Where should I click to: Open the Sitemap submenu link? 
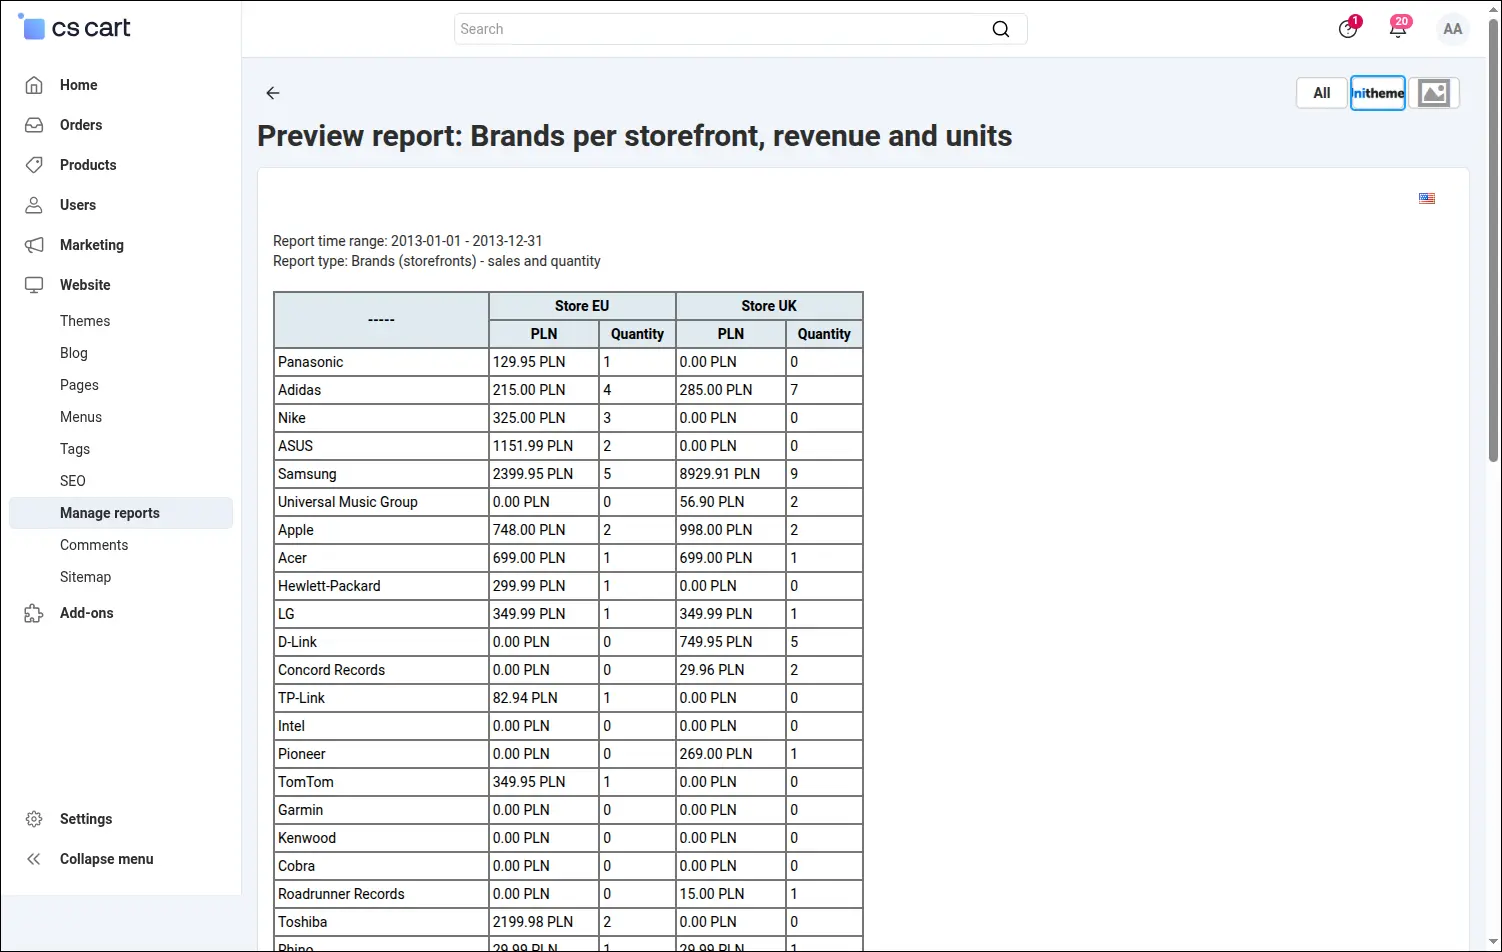pos(86,577)
